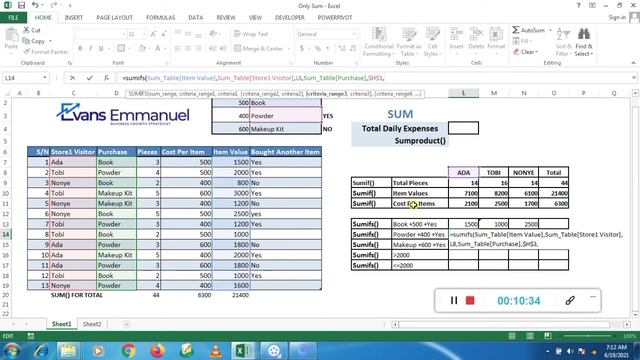Click Fill Color bucket icon
The height and width of the screenshot is (360, 640).
pyautogui.click(x=142, y=48)
